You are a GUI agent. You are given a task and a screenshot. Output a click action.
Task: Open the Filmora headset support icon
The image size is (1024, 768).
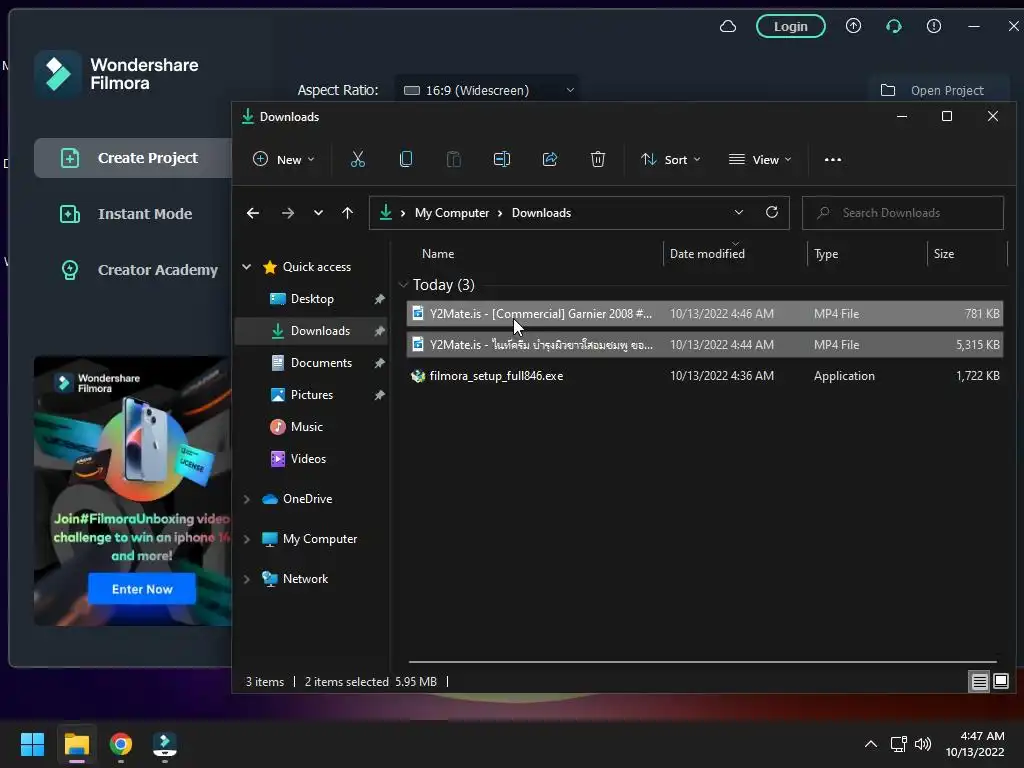[x=893, y=26]
